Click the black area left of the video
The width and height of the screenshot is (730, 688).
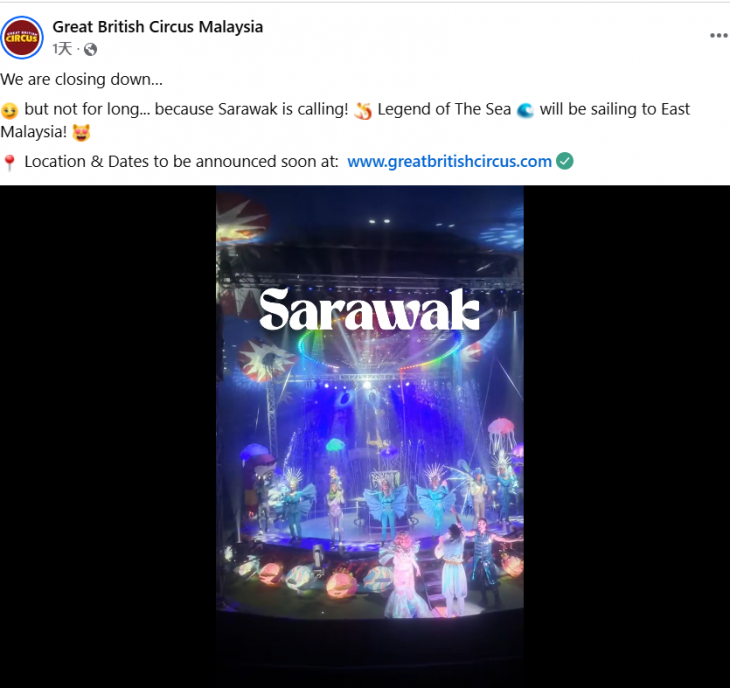[x=108, y=437]
